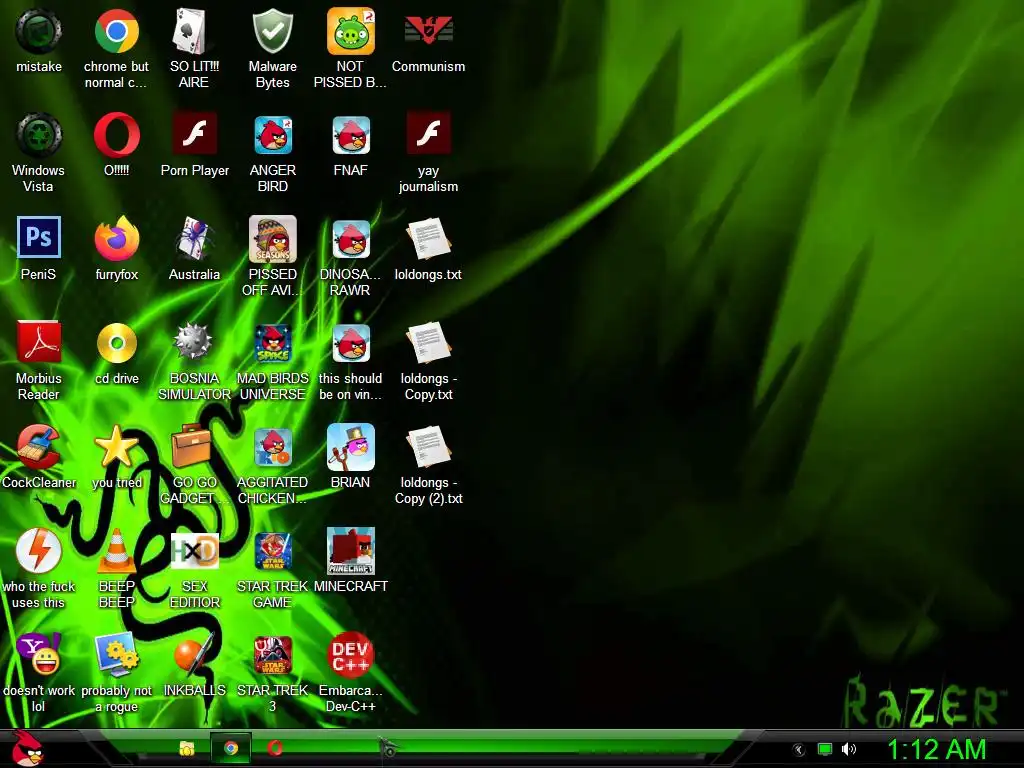The image size is (1024, 768).
Task: Open the 'SO LIT!!! AIRE' solitaire icon
Action: pos(194,31)
